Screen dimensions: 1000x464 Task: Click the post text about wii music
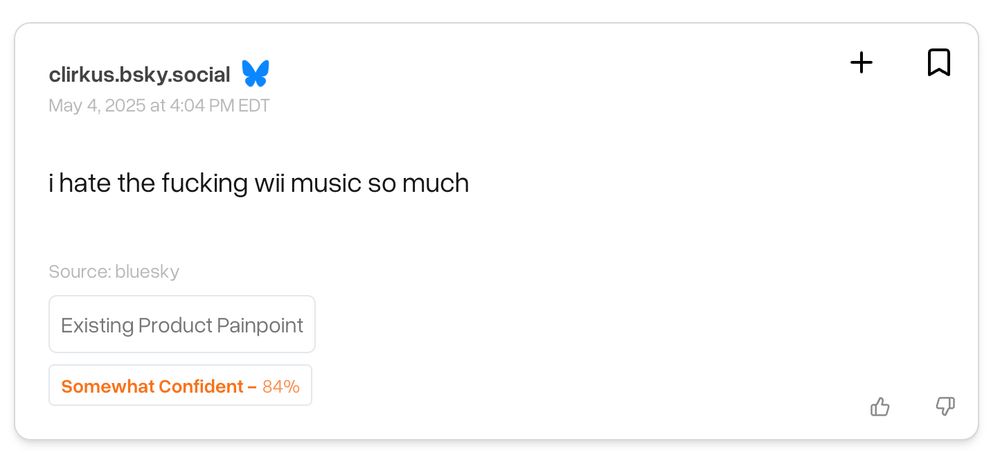[x=258, y=183]
